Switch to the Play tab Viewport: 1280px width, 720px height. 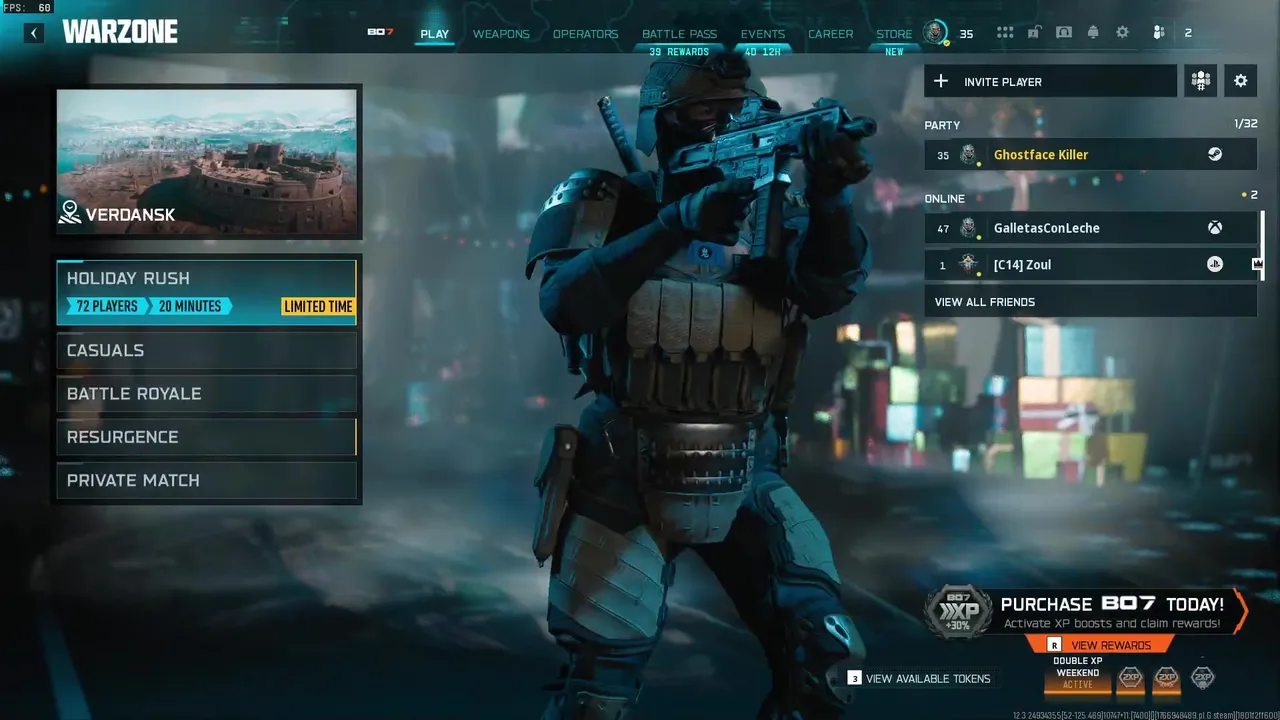pyautogui.click(x=435, y=34)
